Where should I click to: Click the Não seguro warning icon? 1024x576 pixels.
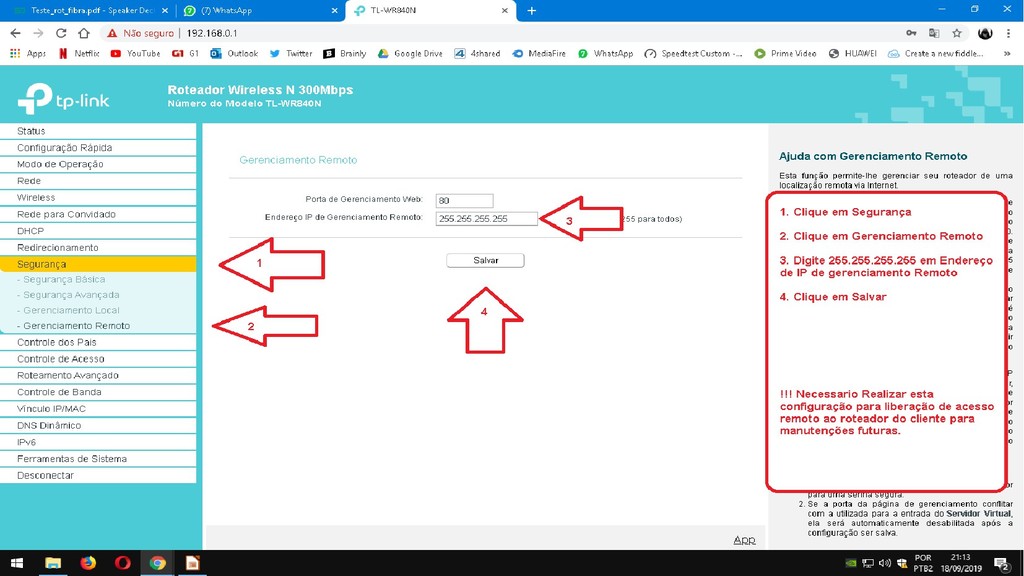pos(112,33)
